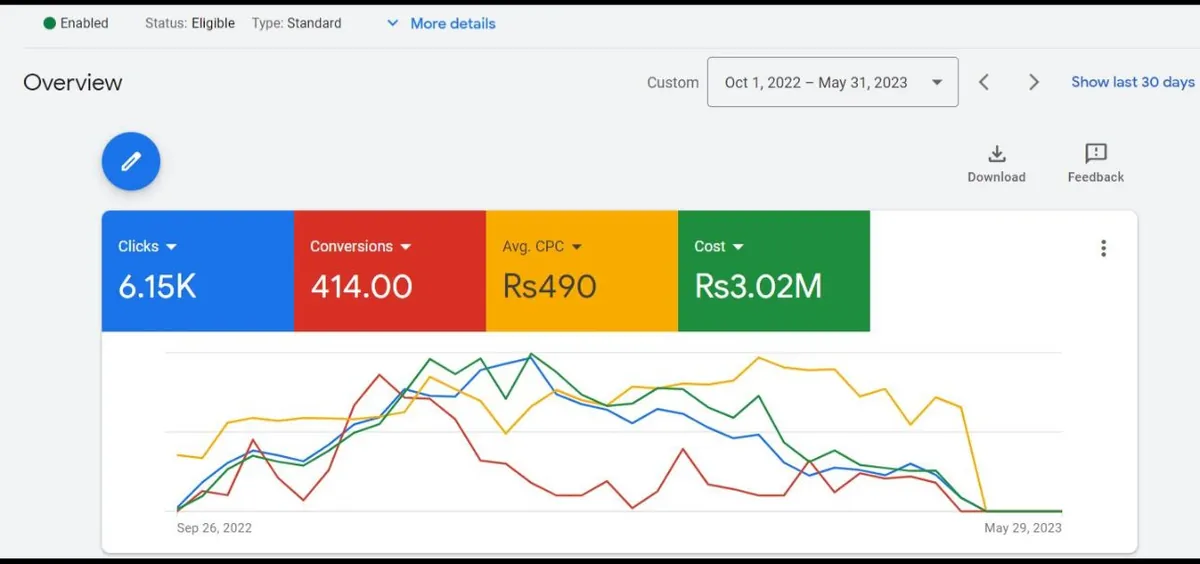Click the Status: Eligible text
1200x564 pixels.
point(190,23)
